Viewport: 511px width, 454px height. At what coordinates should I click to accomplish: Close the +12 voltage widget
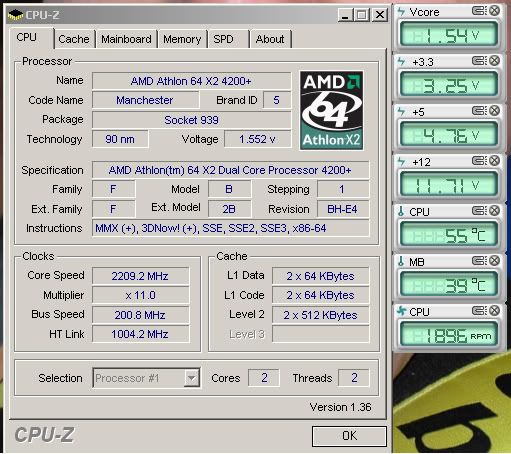click(495, 161)
